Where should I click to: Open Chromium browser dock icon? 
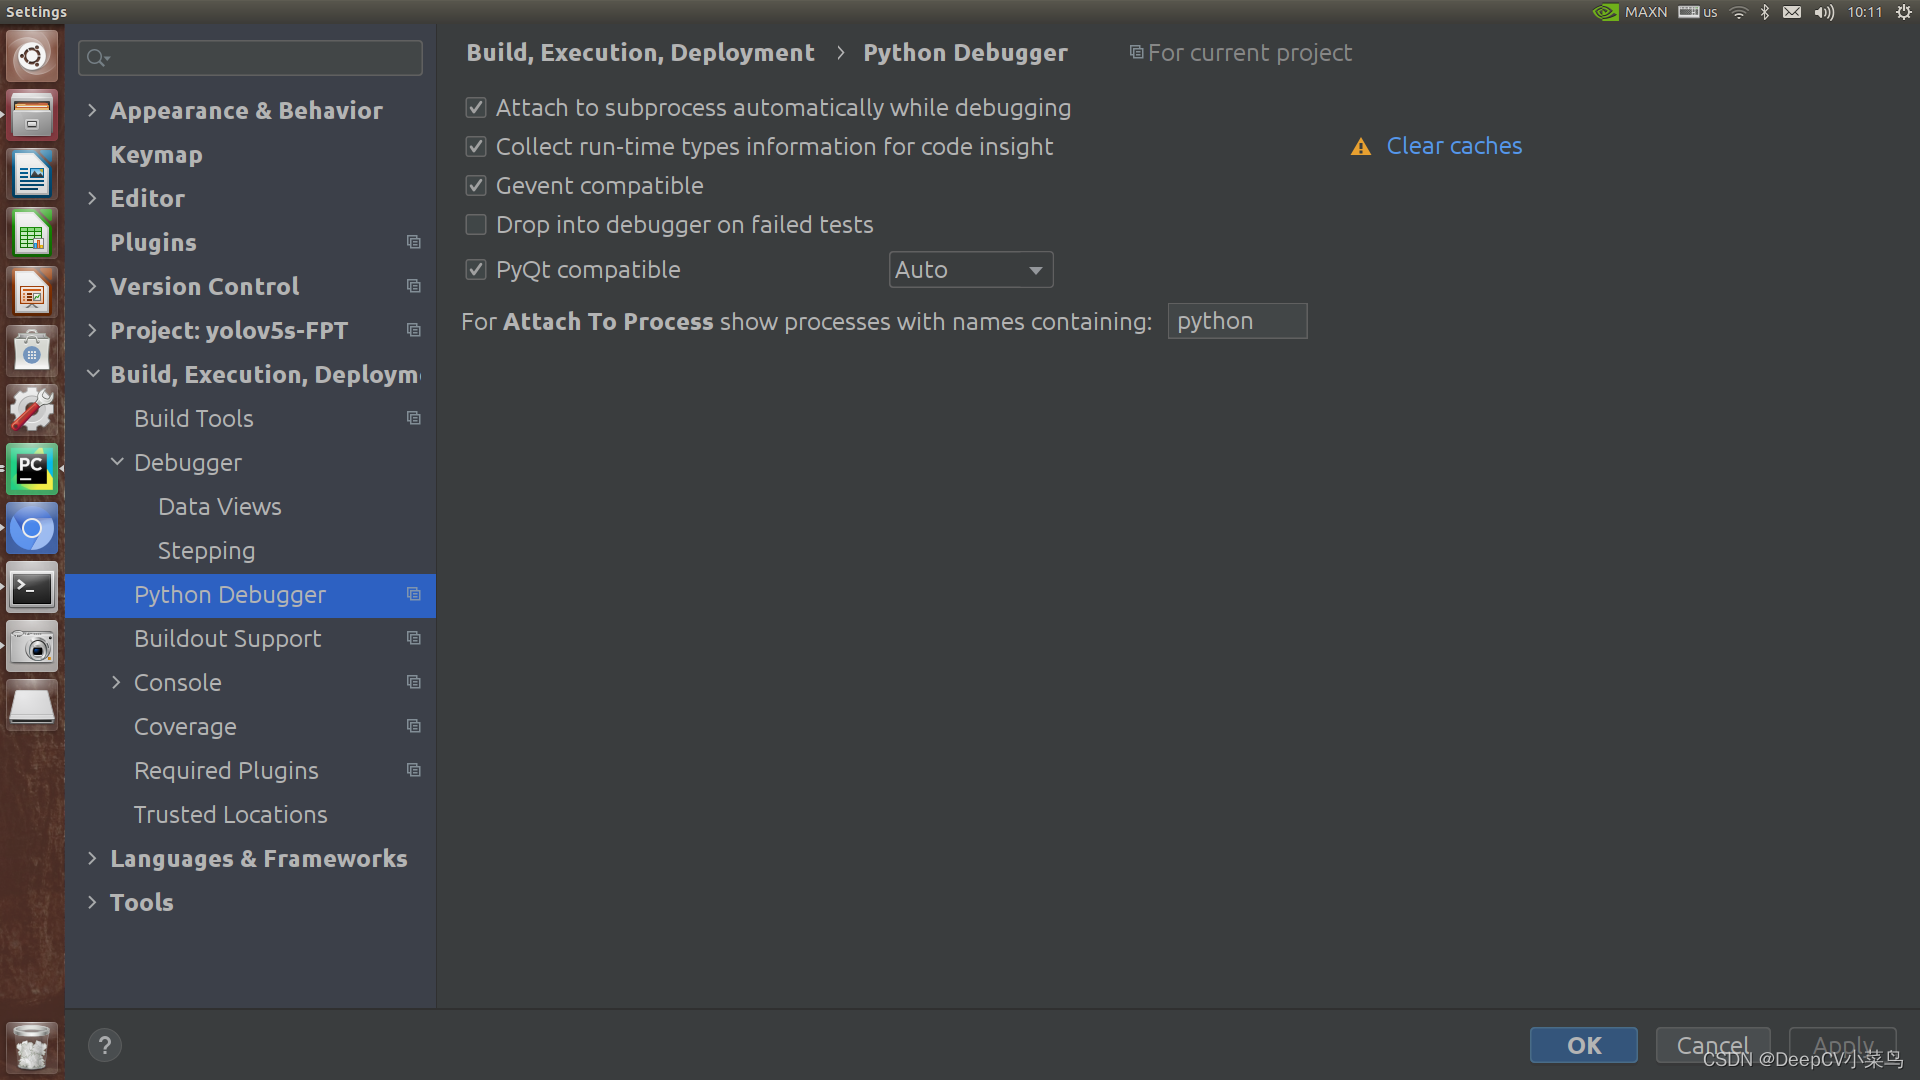coord(32,529)
